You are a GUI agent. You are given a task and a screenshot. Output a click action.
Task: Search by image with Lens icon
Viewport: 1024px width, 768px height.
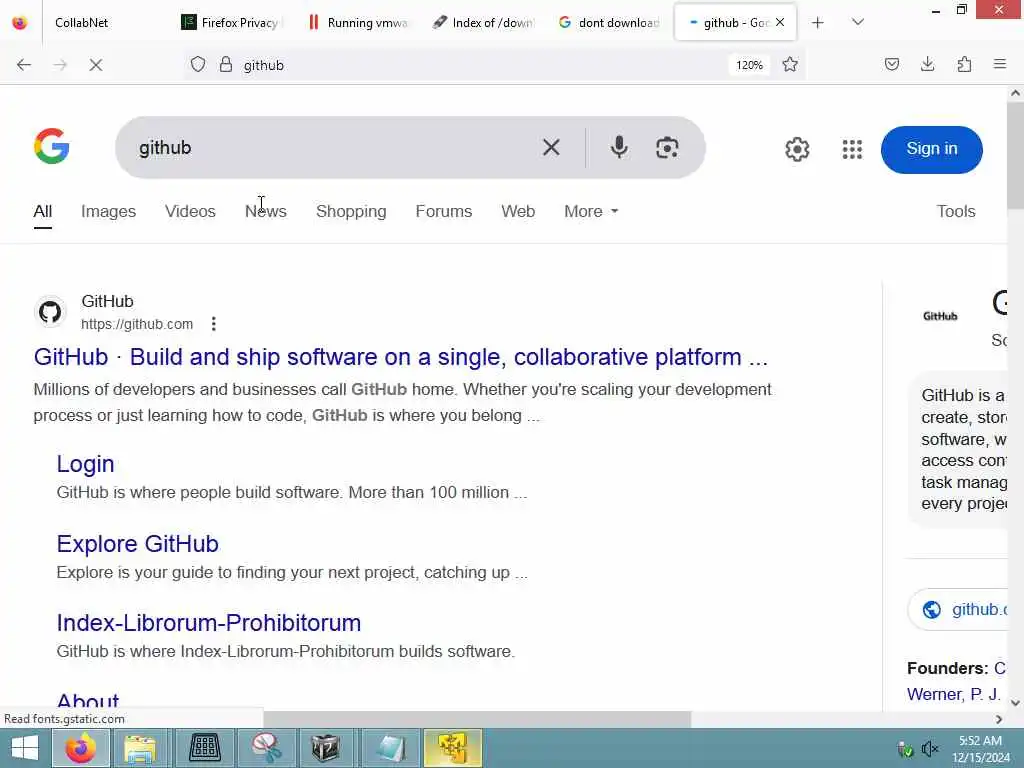(667, 148)
